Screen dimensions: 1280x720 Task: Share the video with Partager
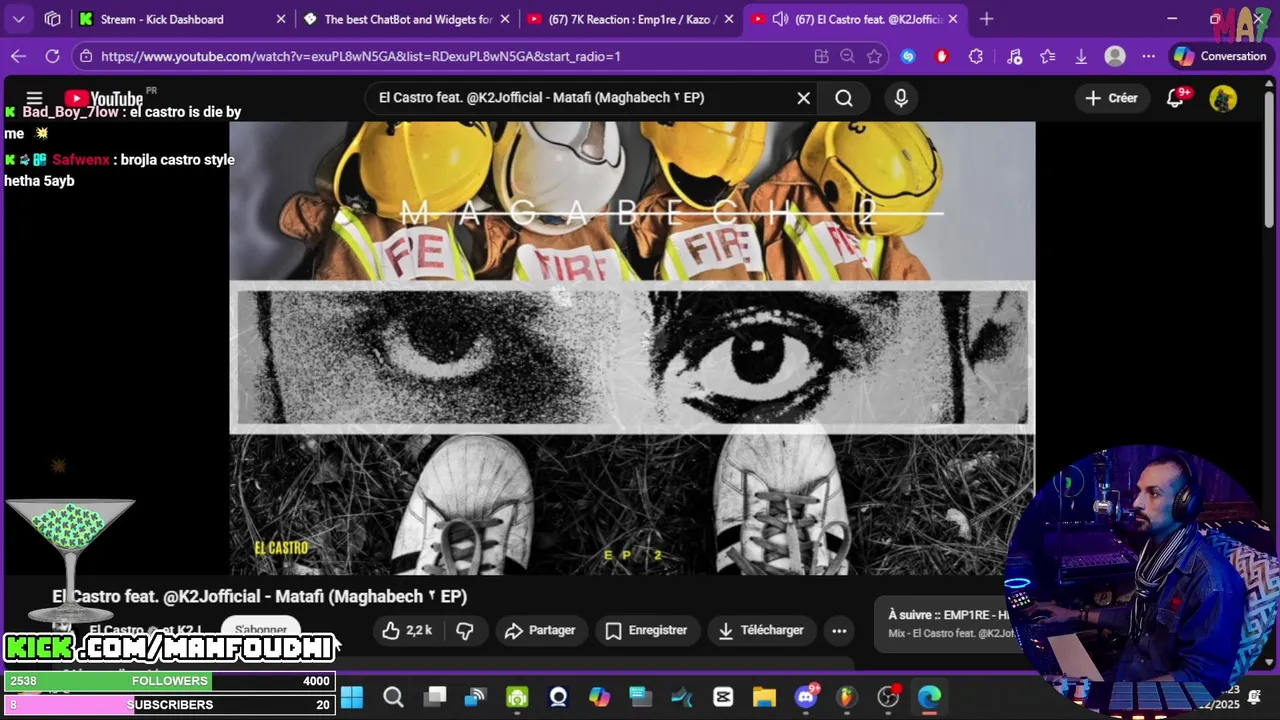pos(540,630)
